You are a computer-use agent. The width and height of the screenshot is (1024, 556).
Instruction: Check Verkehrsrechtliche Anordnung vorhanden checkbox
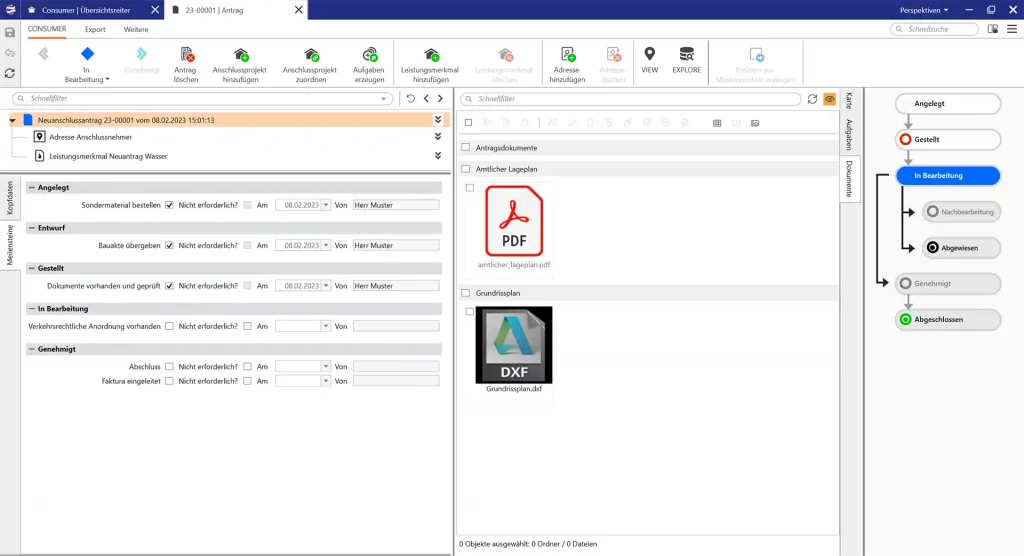pos(169,326)
